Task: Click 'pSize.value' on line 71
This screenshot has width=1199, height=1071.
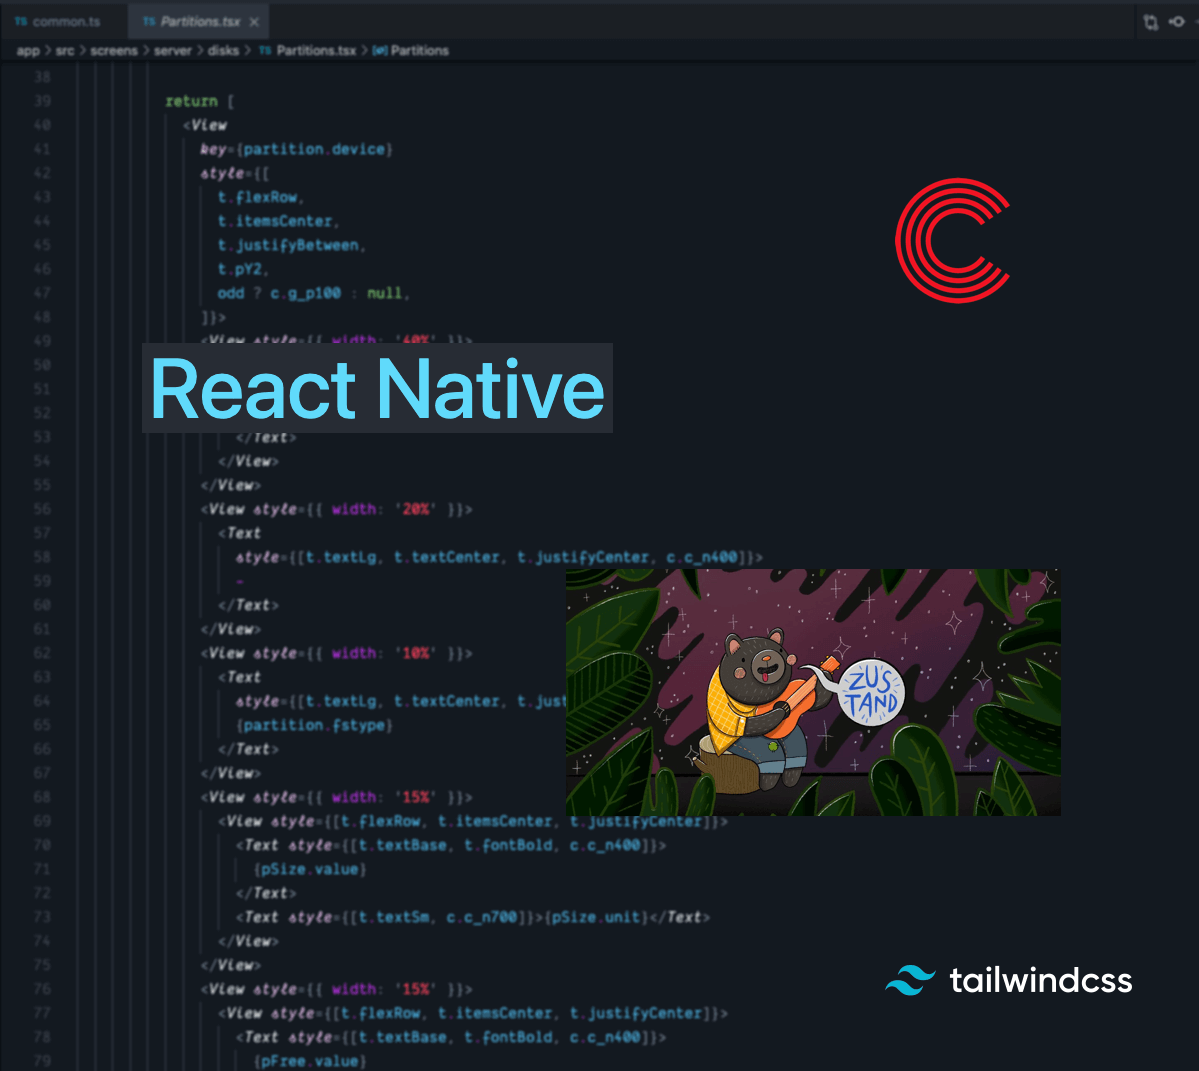Action: (310, 869)
